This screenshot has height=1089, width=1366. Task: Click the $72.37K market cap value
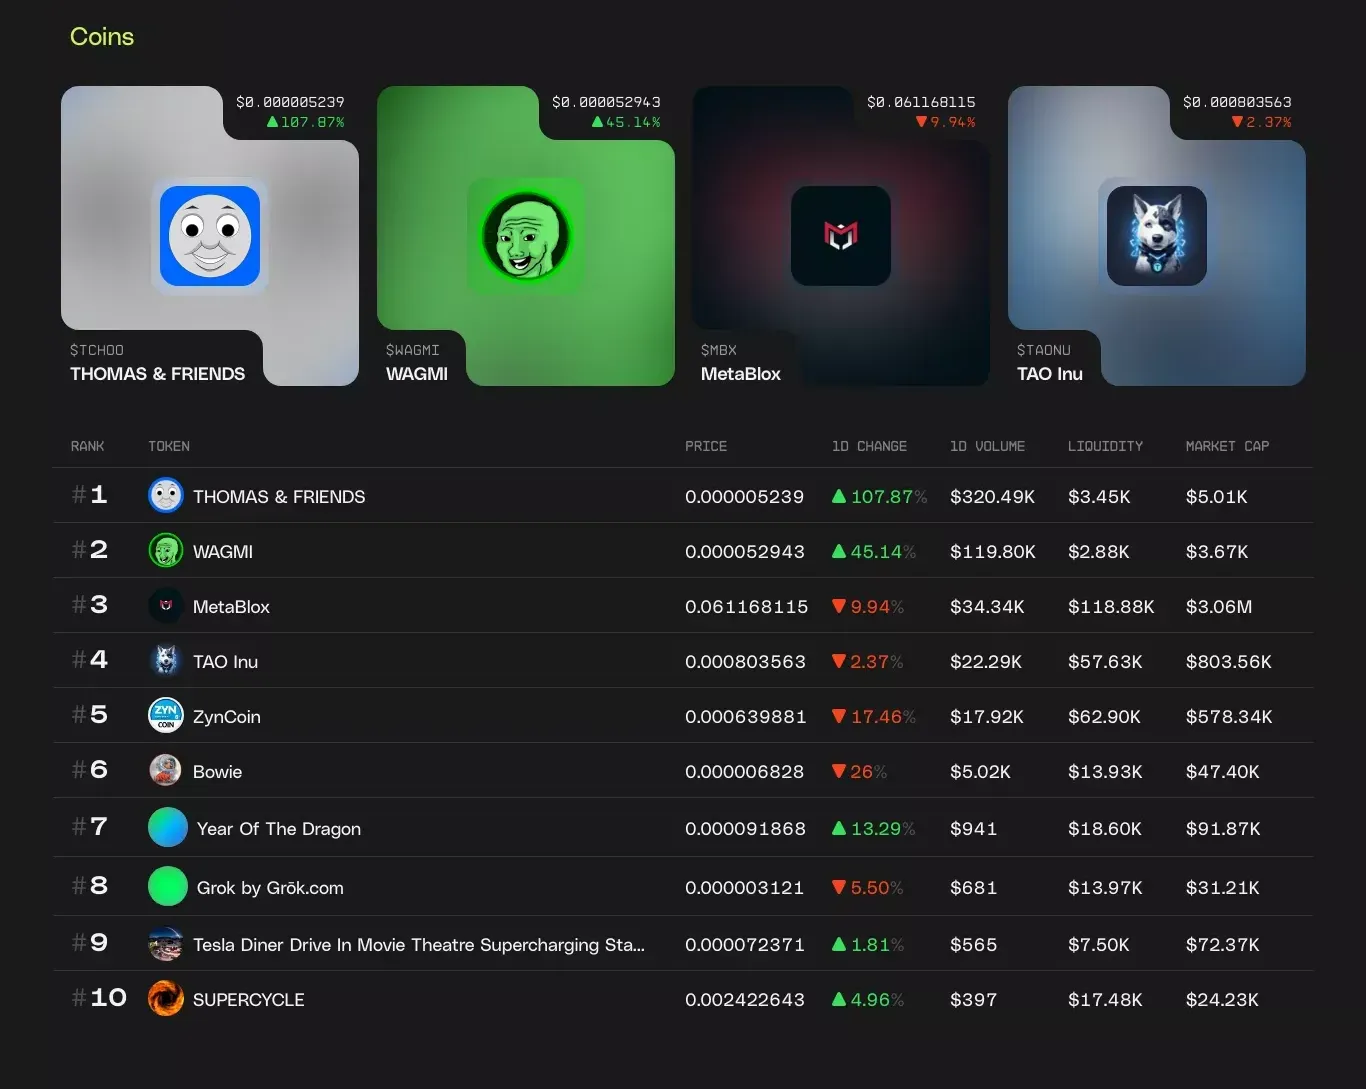(x=1223, y=945)
